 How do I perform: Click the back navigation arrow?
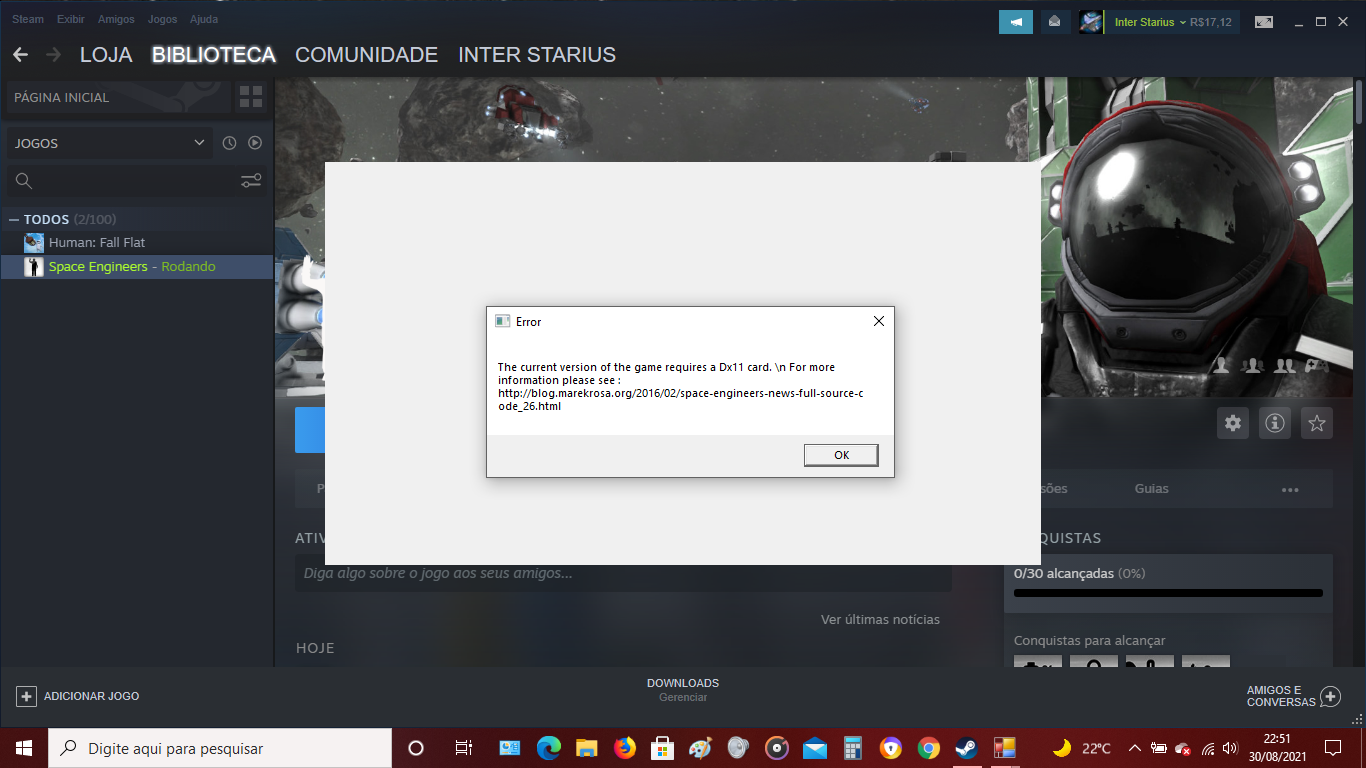pyautogui.click(x=20, y=55)
